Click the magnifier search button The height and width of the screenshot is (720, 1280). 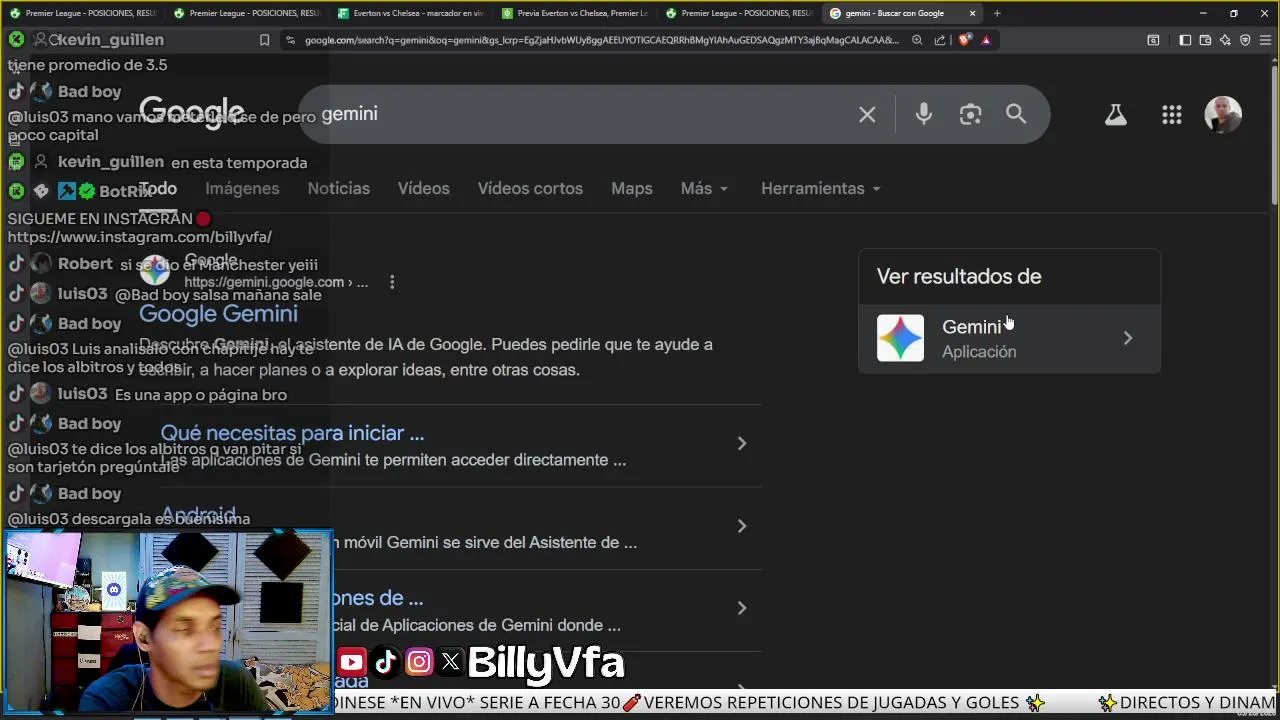1016,114
